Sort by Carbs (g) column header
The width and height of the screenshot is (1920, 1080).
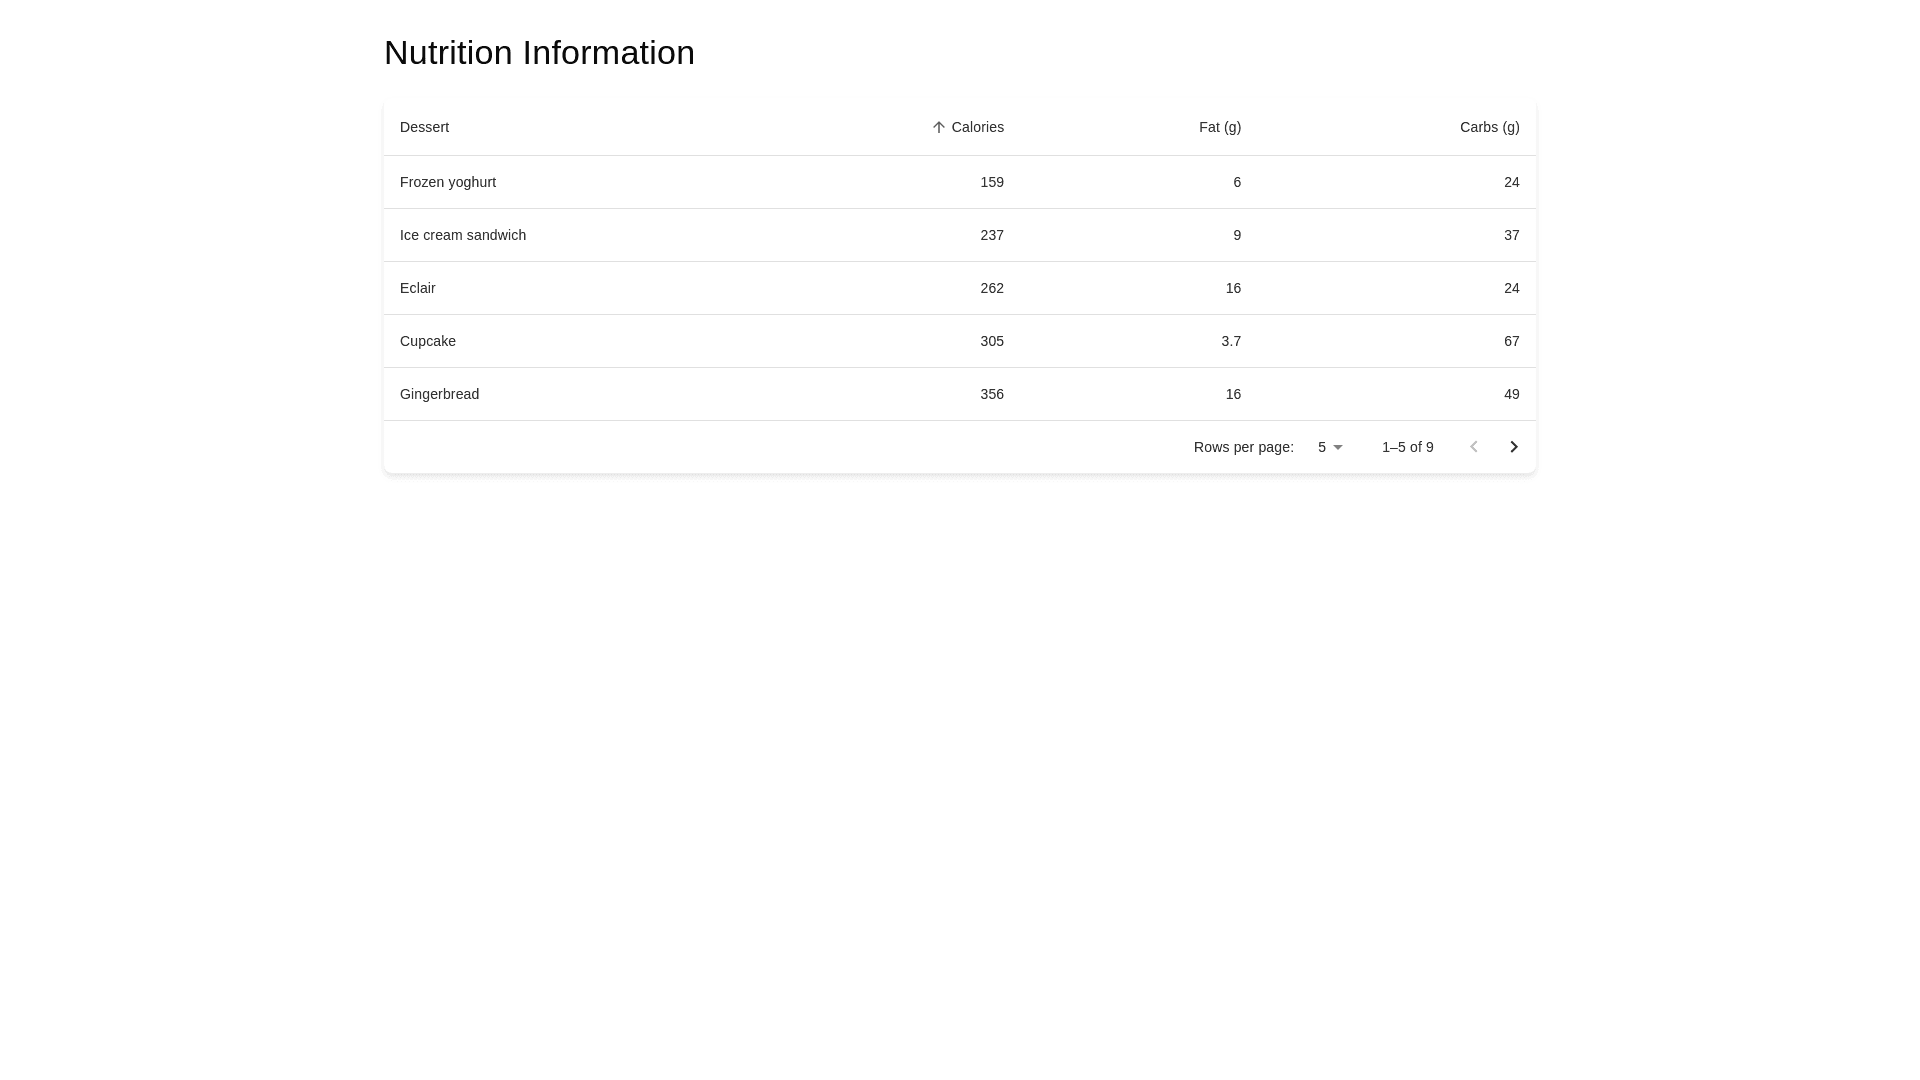coord(1488,127)
